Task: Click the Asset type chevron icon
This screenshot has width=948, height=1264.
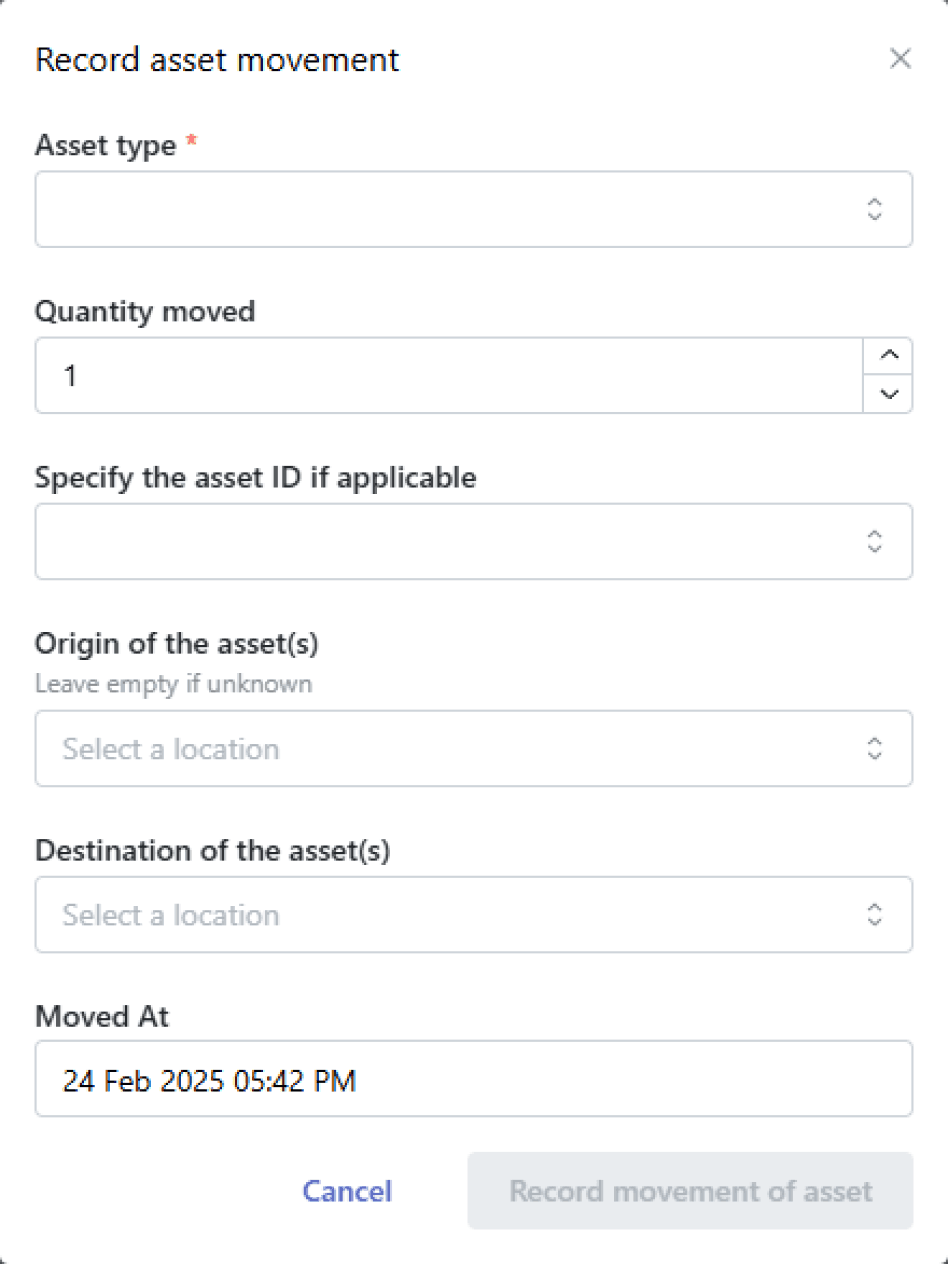Action: click(874, 209)
